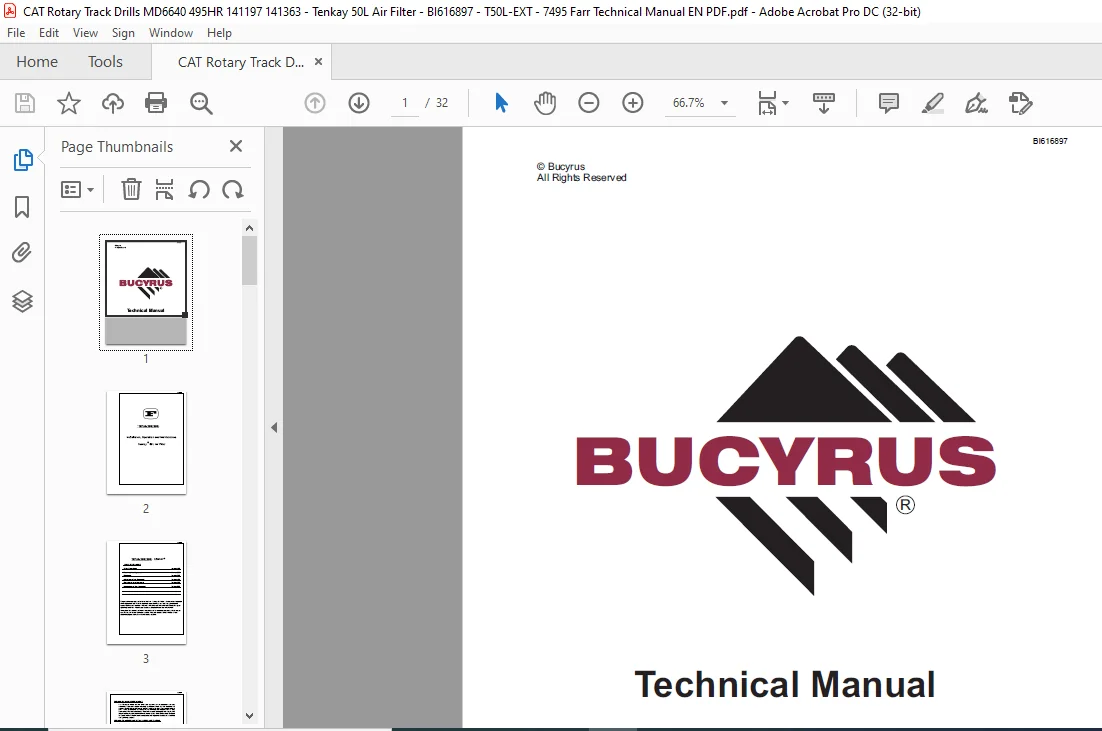
Task: Select the Highlight text tool
Action: point(933,103)
